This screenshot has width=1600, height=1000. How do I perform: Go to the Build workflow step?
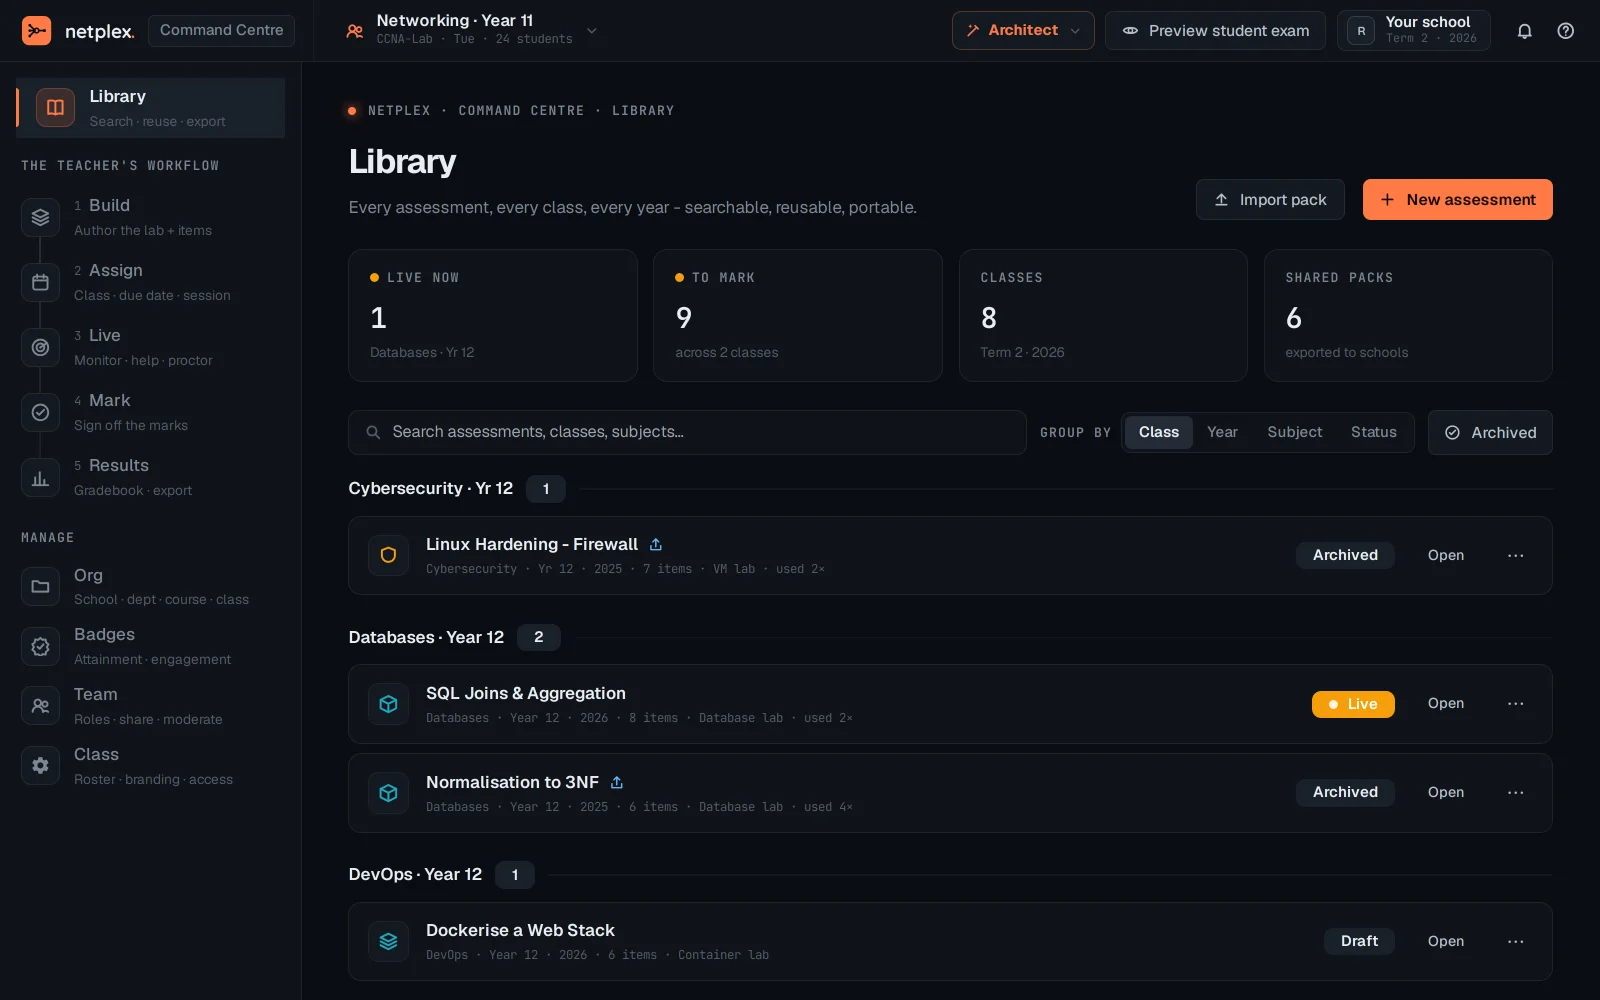pos(152,217)
